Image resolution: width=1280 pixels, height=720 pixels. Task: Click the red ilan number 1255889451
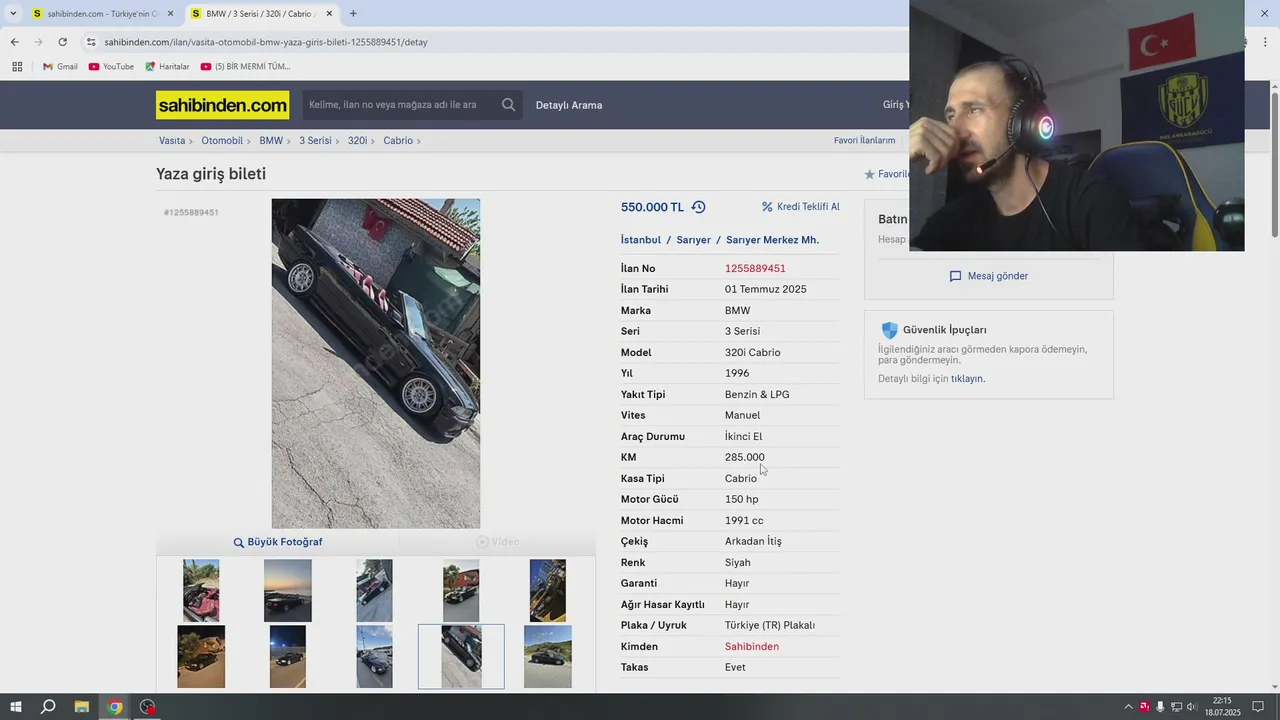point(755,269)
